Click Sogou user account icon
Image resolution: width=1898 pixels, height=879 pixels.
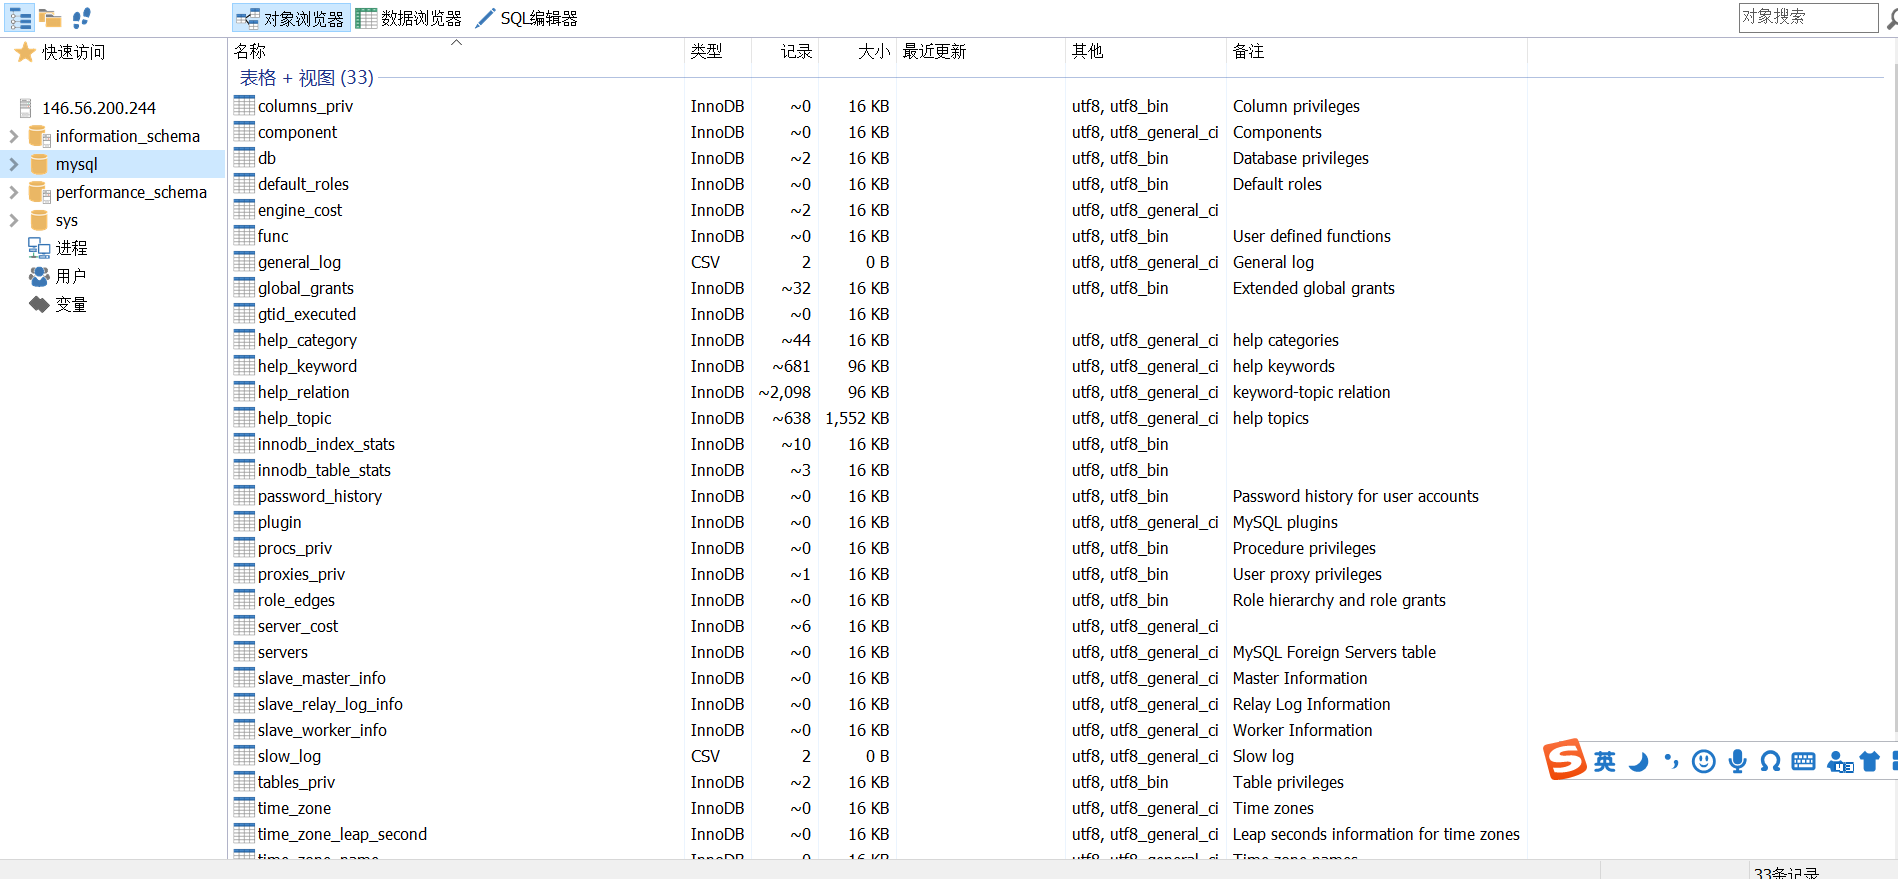[1840, 762]
